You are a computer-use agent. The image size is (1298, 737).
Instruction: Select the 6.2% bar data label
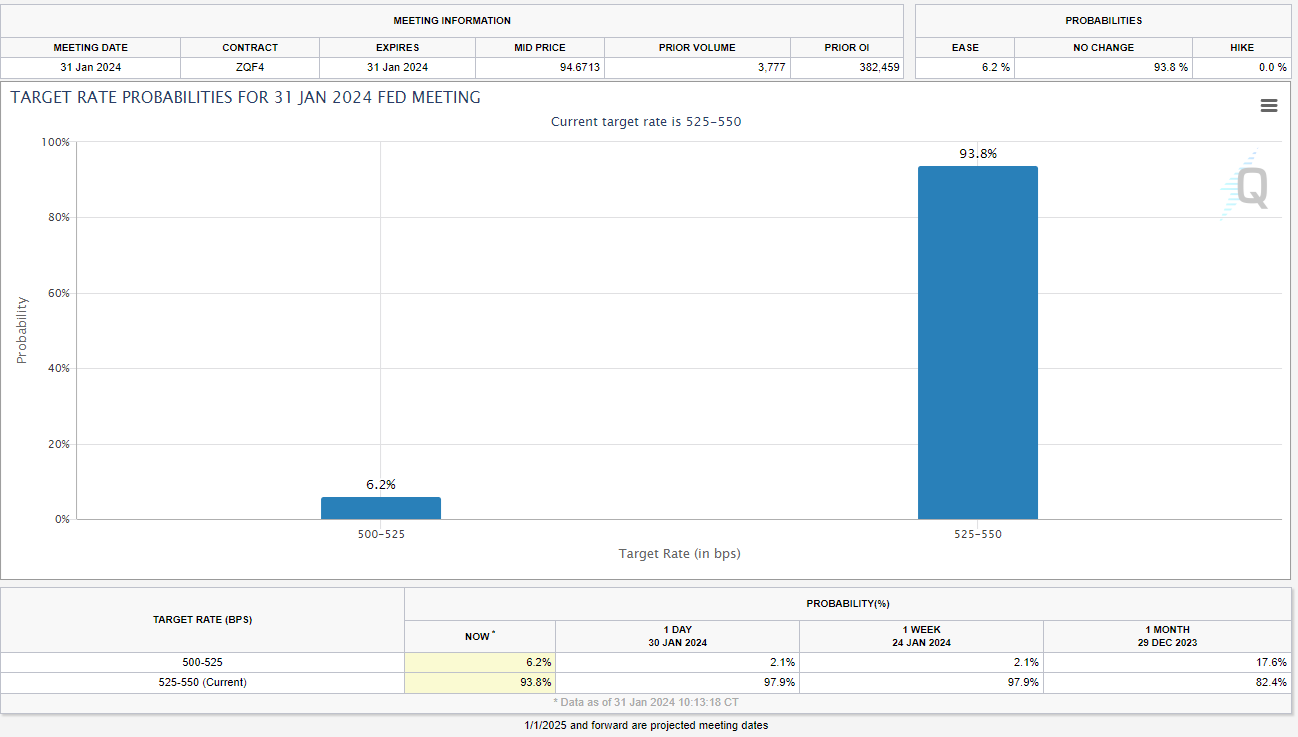point(381,484)
